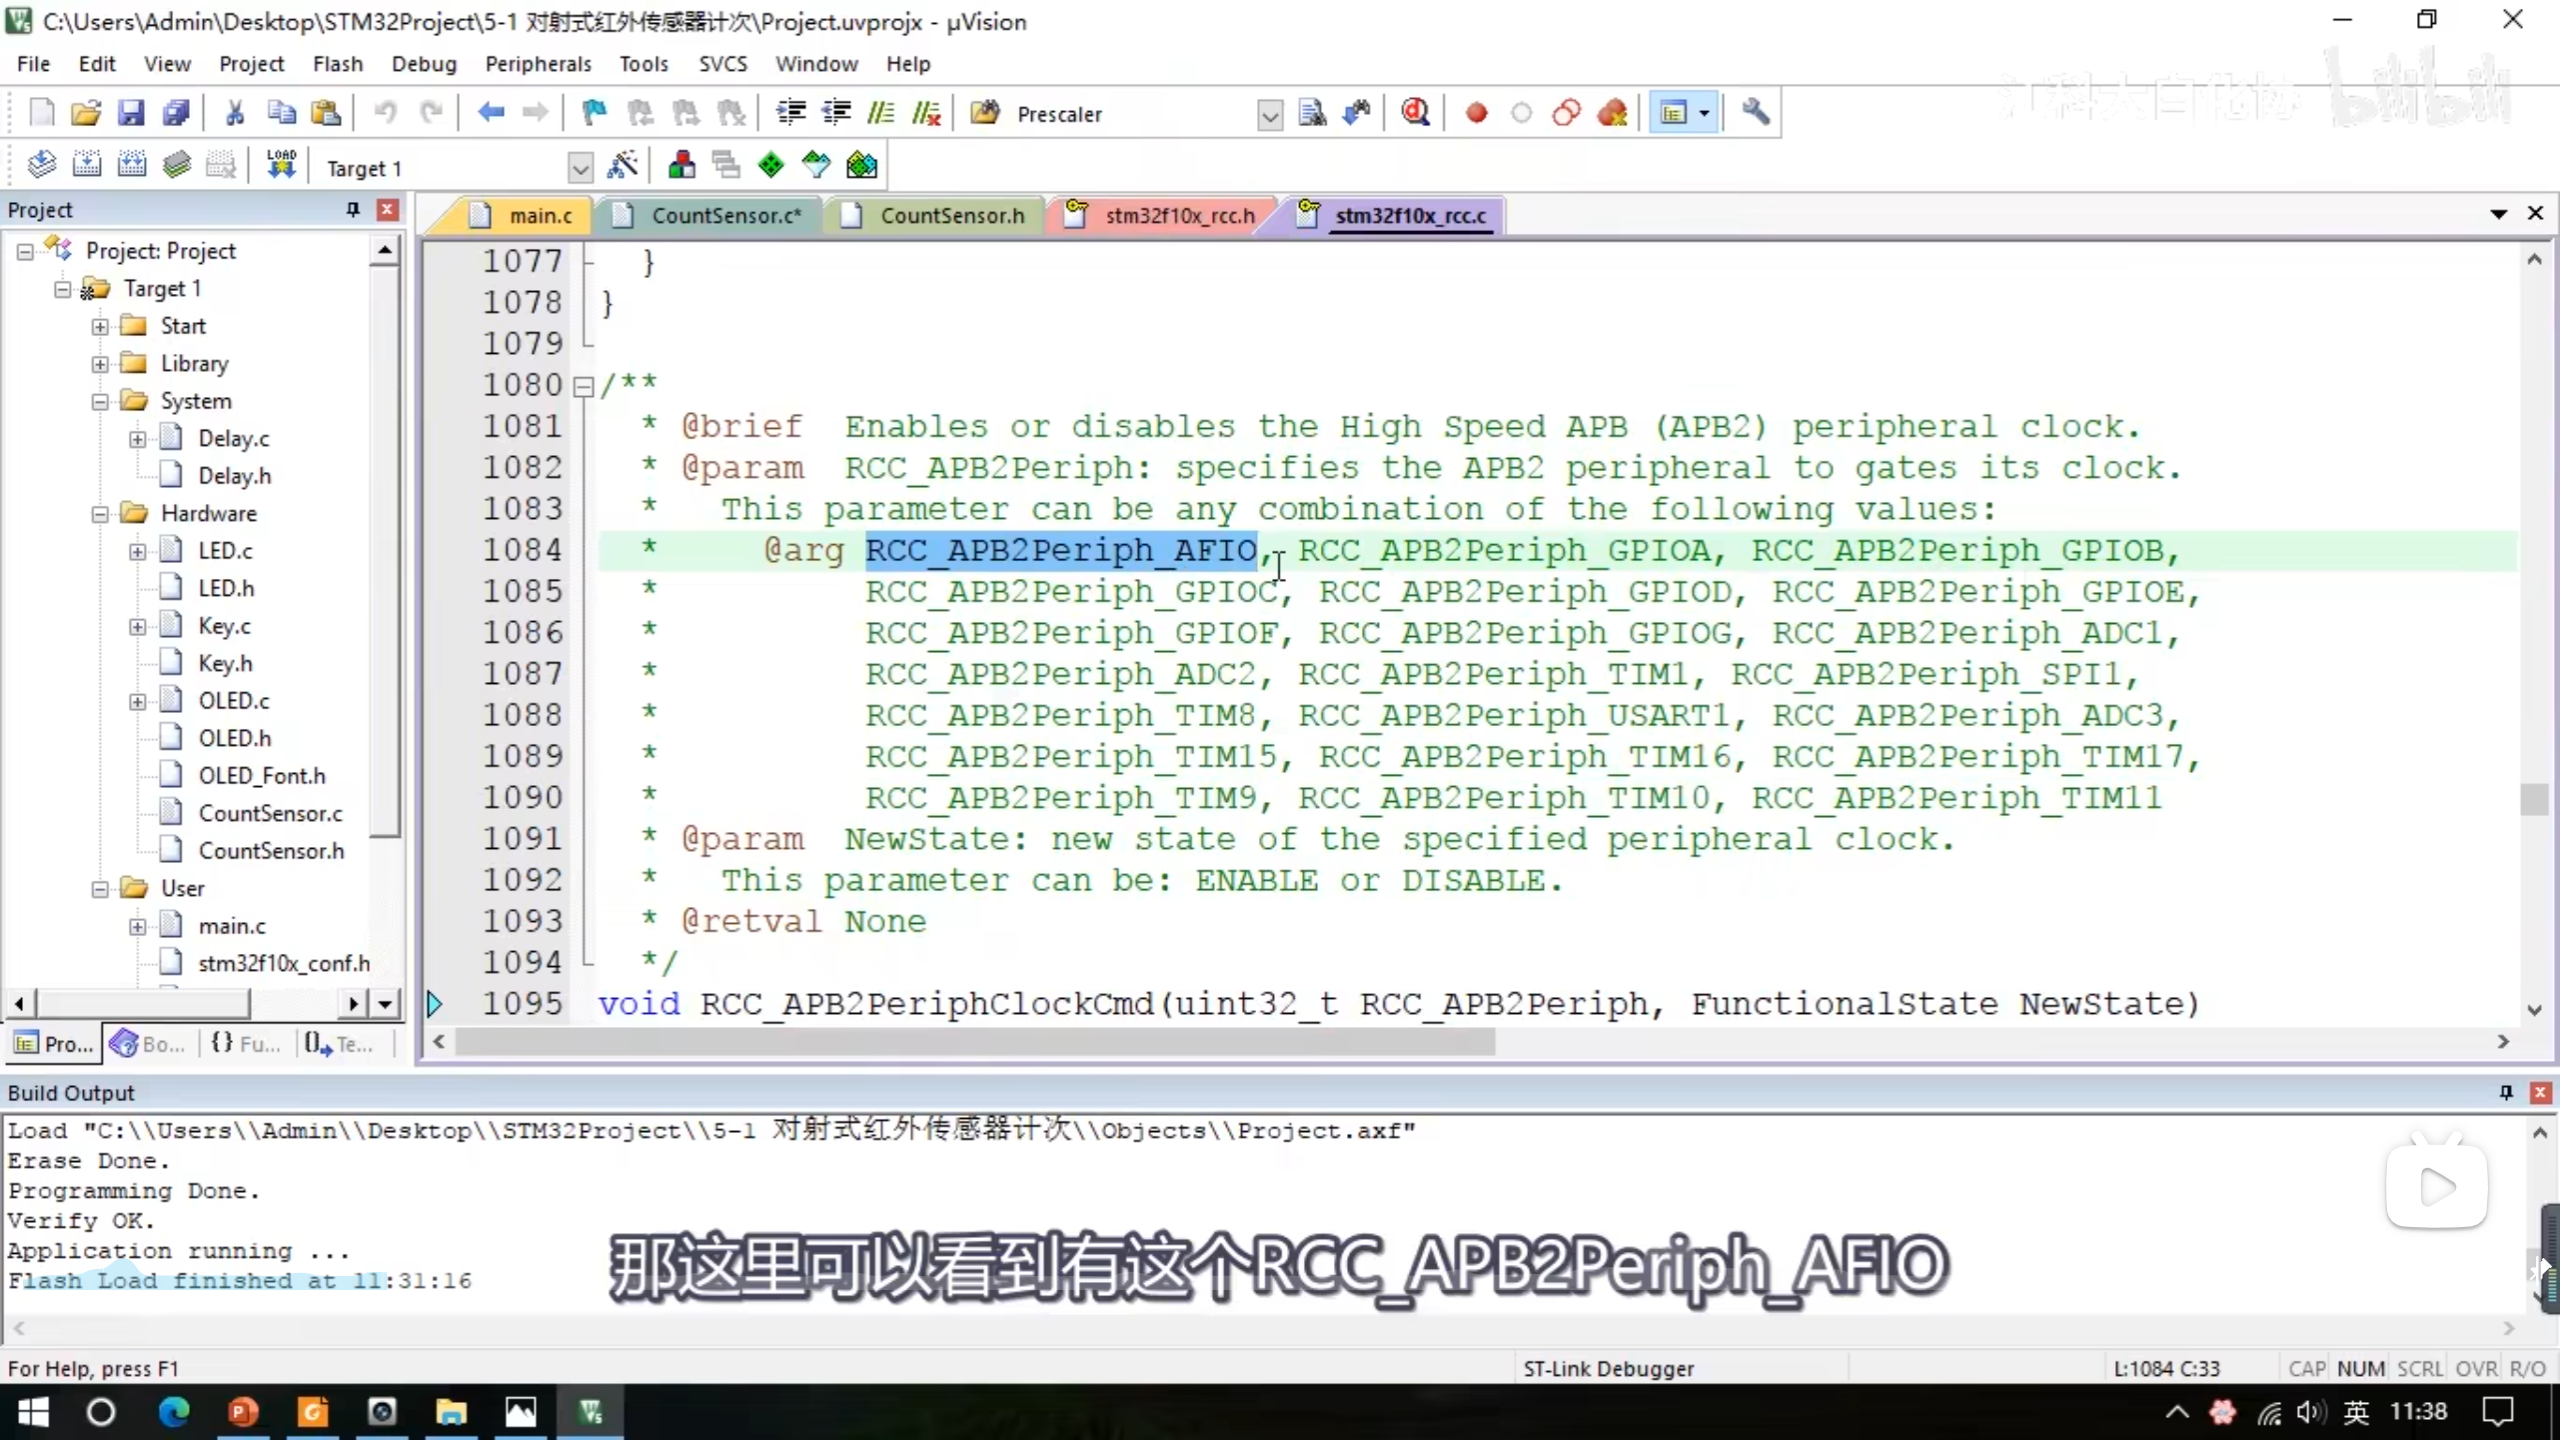Open the Target 1 dropdown

pyautogui.click(x=580, y=168)
